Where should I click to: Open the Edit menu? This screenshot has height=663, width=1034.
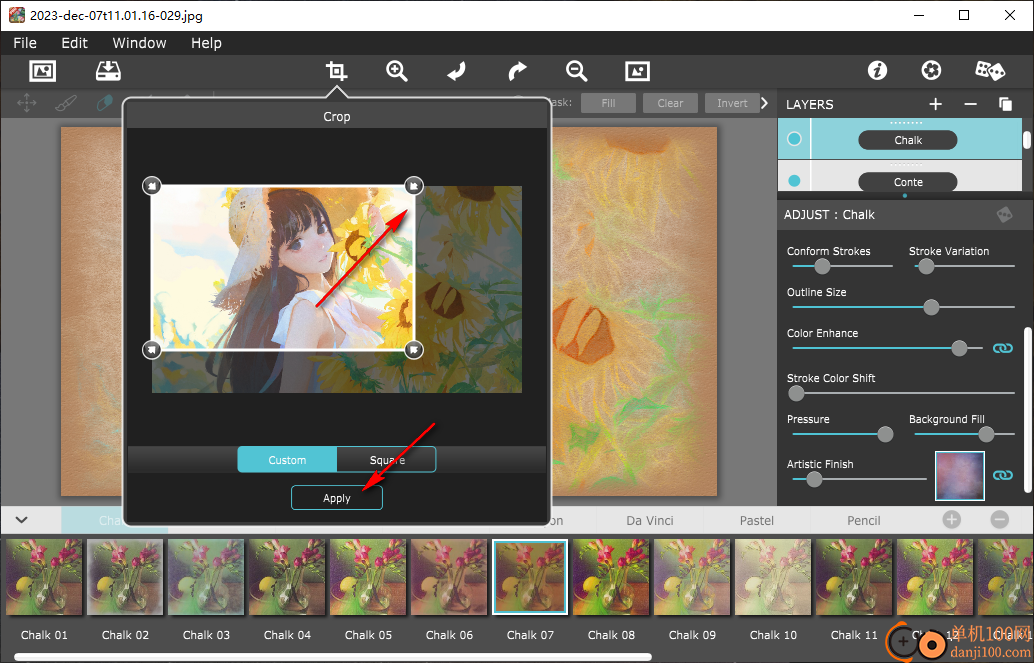coord(75,43)
